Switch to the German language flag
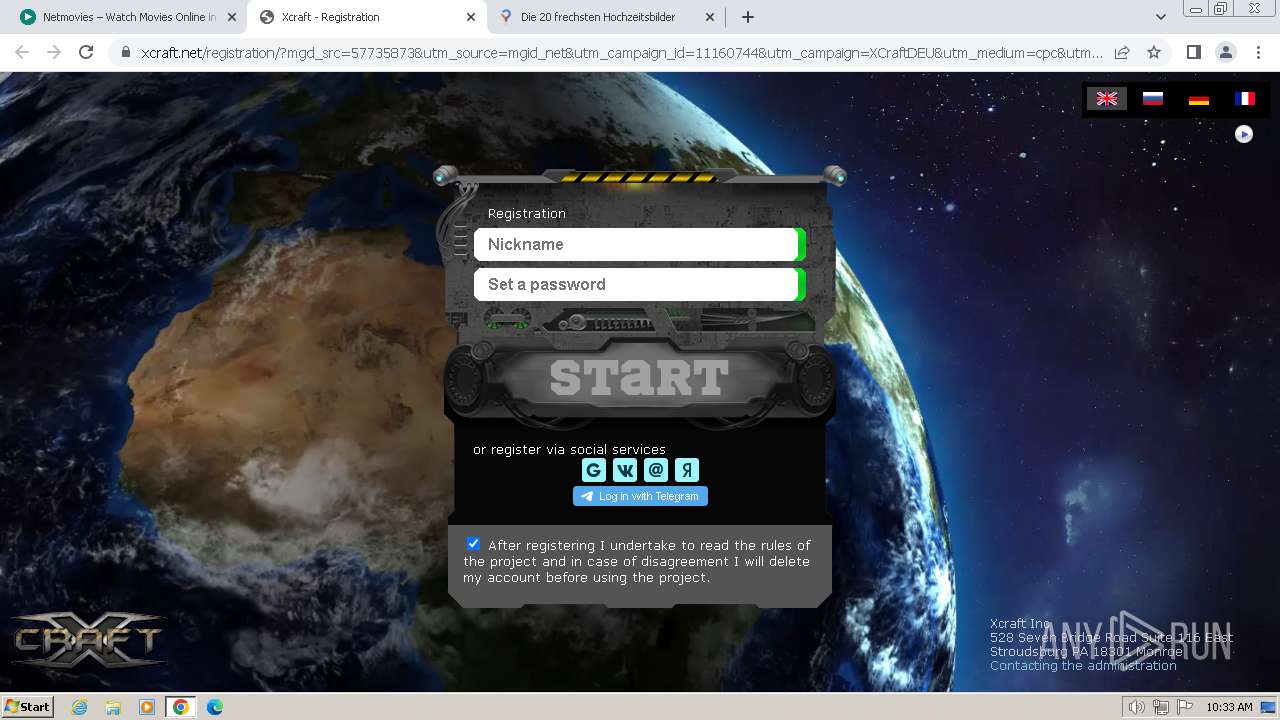 pos(1199,98)
